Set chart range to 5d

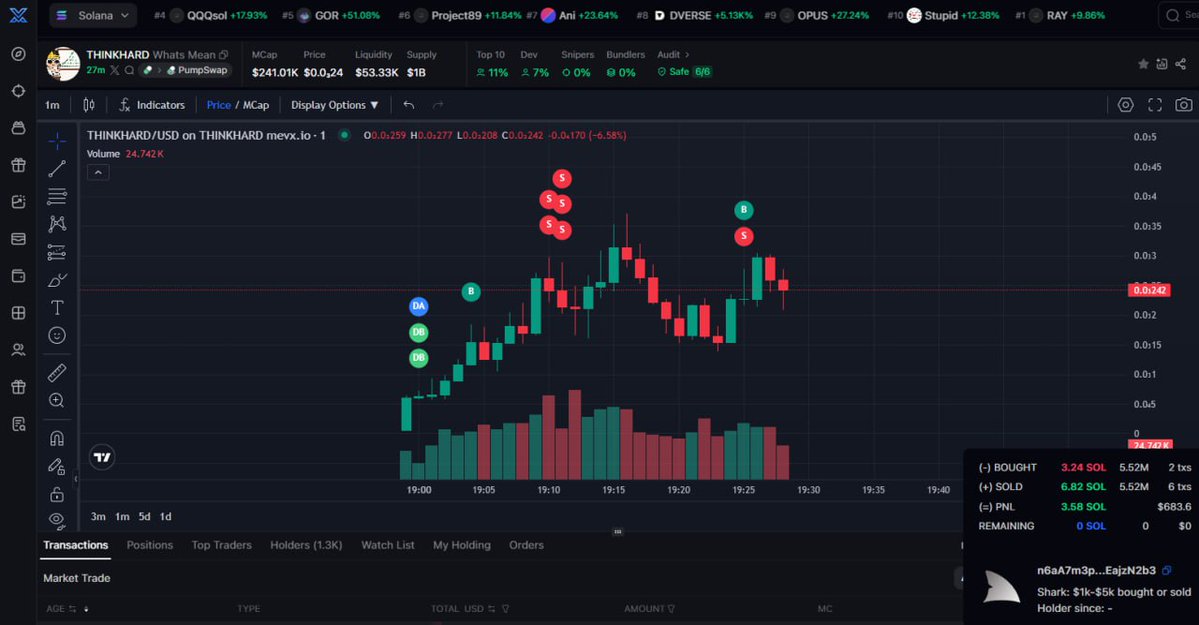tap(145, 516)
